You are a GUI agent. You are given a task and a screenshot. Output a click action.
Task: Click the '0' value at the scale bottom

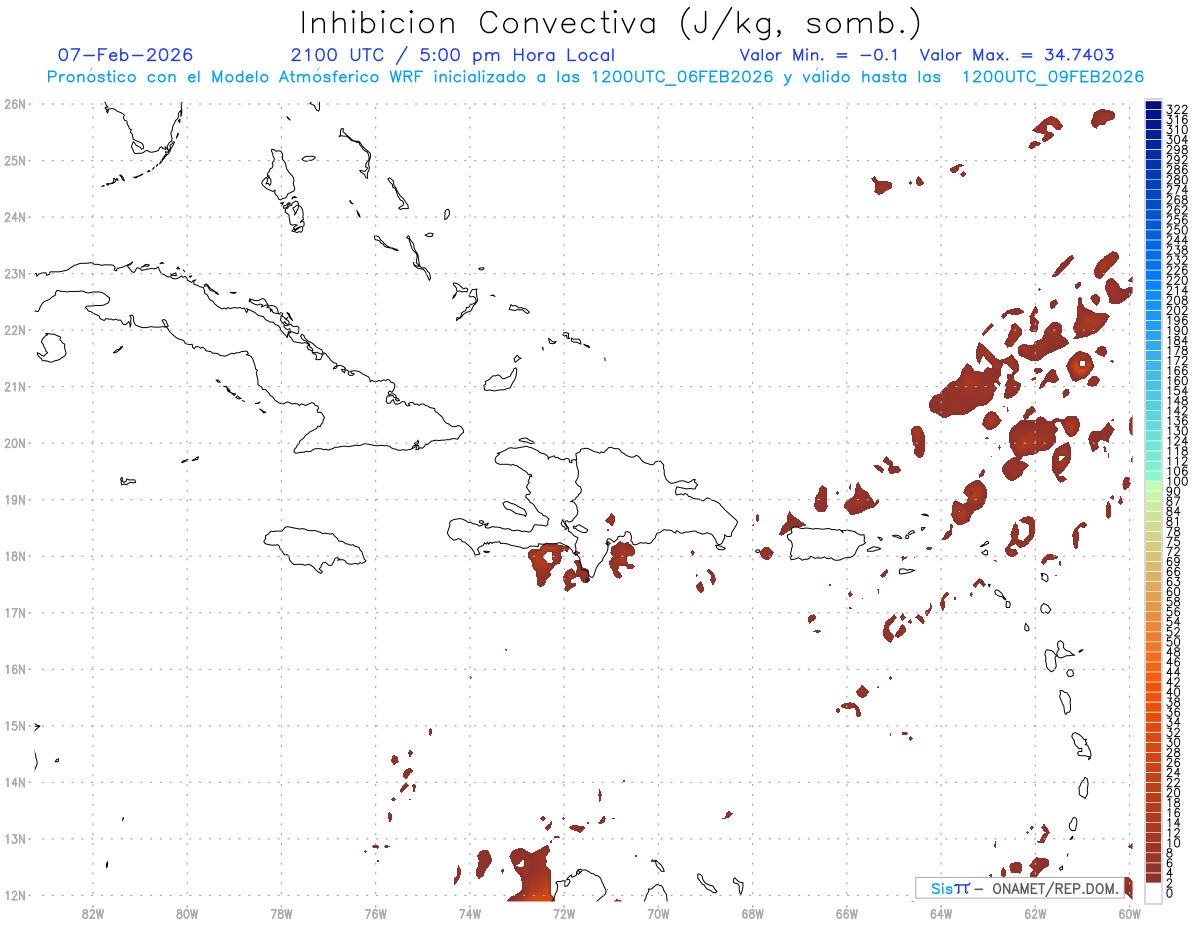[x=1171, y=893]
